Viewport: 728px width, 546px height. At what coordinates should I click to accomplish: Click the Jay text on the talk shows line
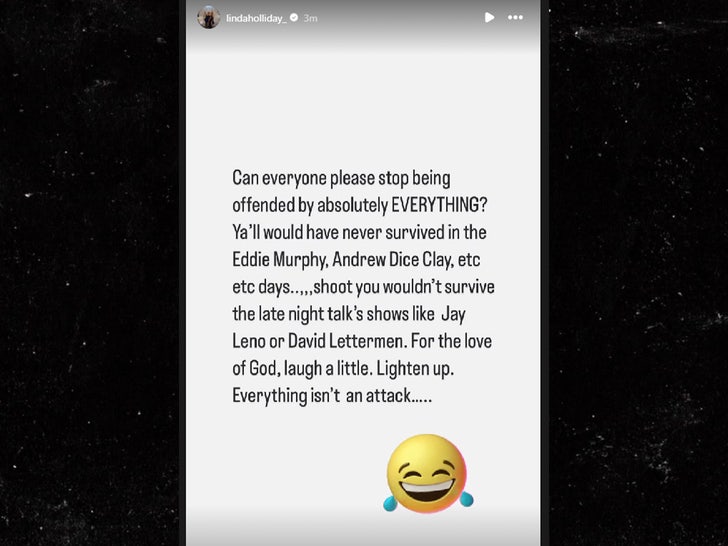[453, 314]
